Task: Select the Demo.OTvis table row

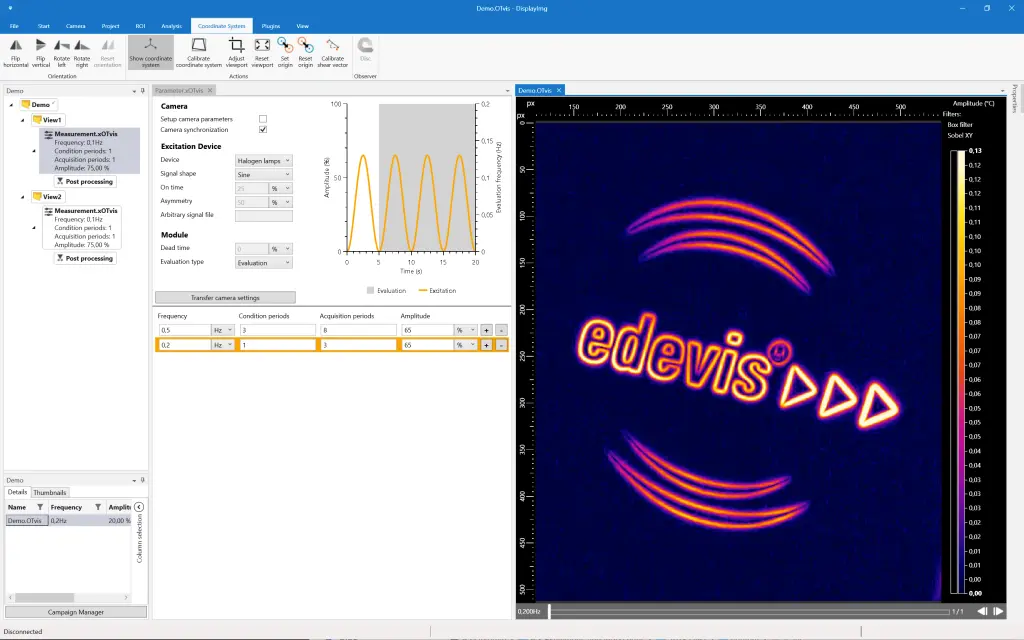Action: tap(69, 520)
